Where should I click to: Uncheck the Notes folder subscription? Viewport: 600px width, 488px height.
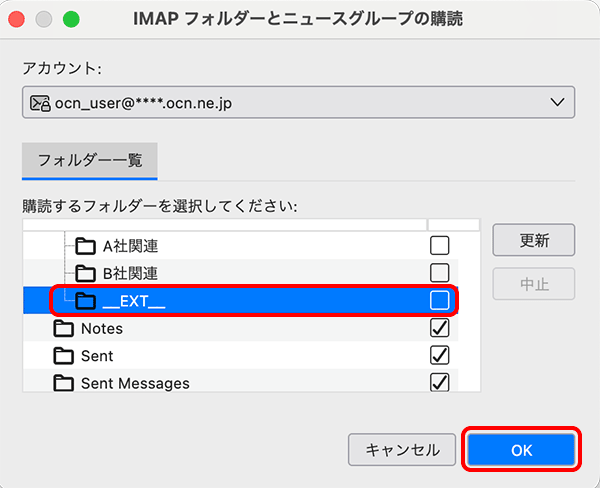pyautogui.click(x=439, y=328)
